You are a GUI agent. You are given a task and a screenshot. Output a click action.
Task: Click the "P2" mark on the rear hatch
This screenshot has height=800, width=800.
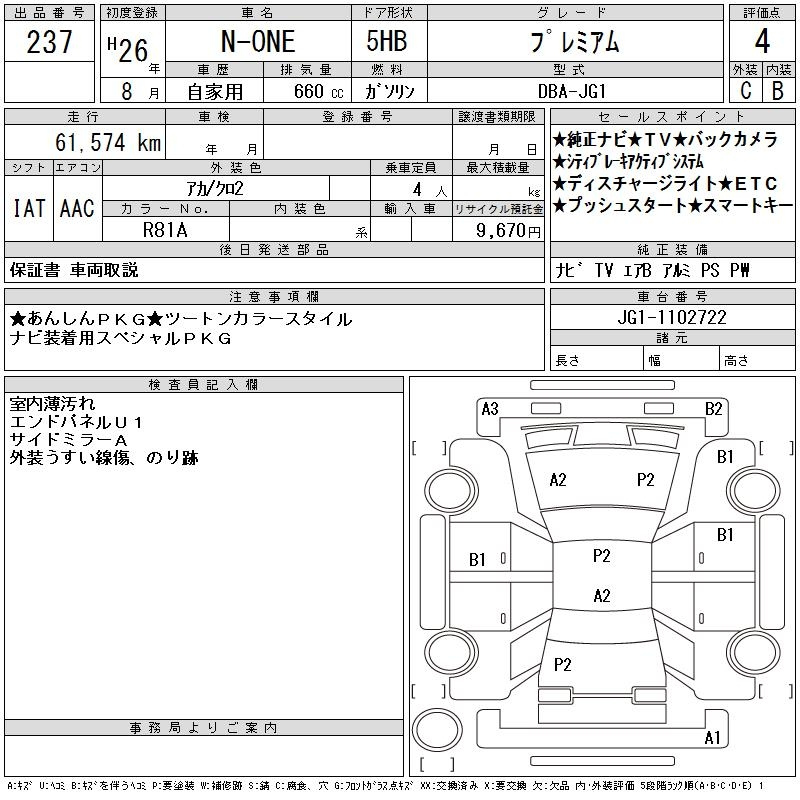562,665
